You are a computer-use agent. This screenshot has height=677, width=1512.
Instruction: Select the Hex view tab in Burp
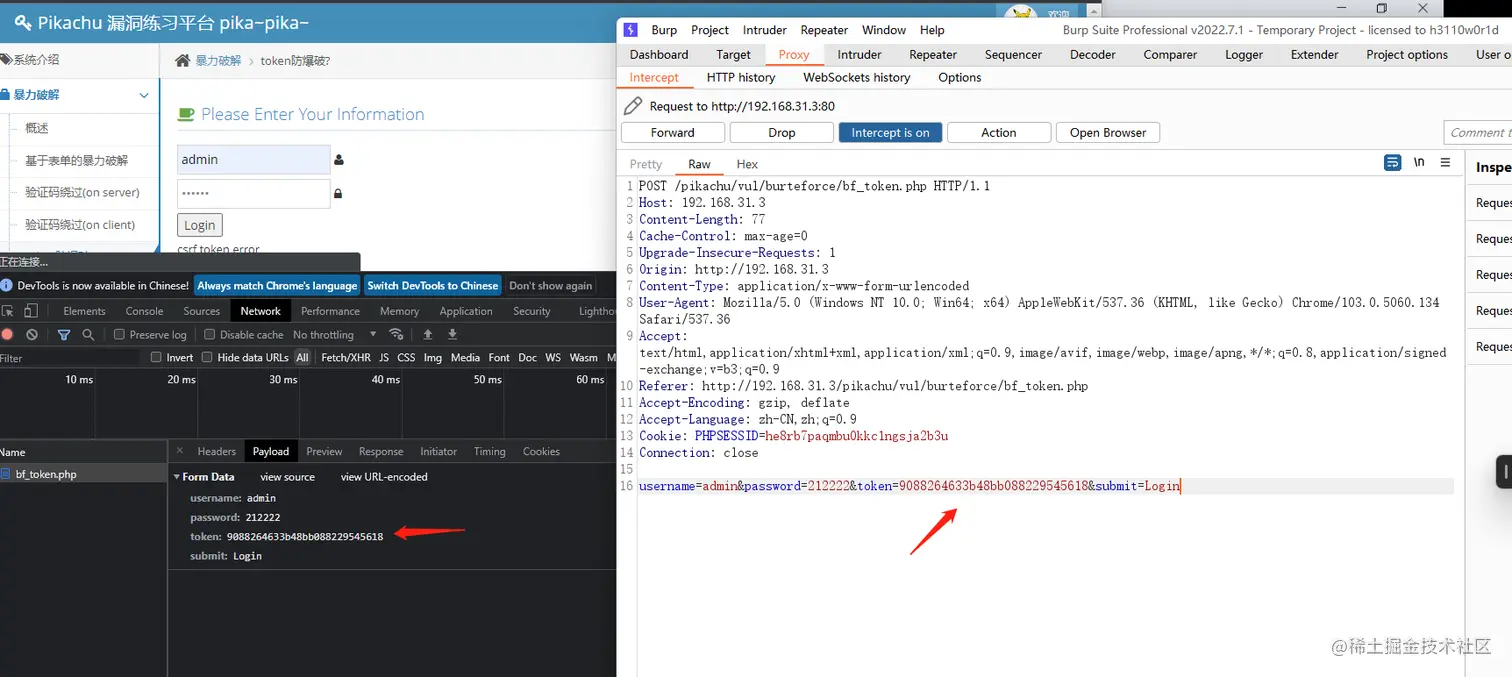(x=747, y=164)
